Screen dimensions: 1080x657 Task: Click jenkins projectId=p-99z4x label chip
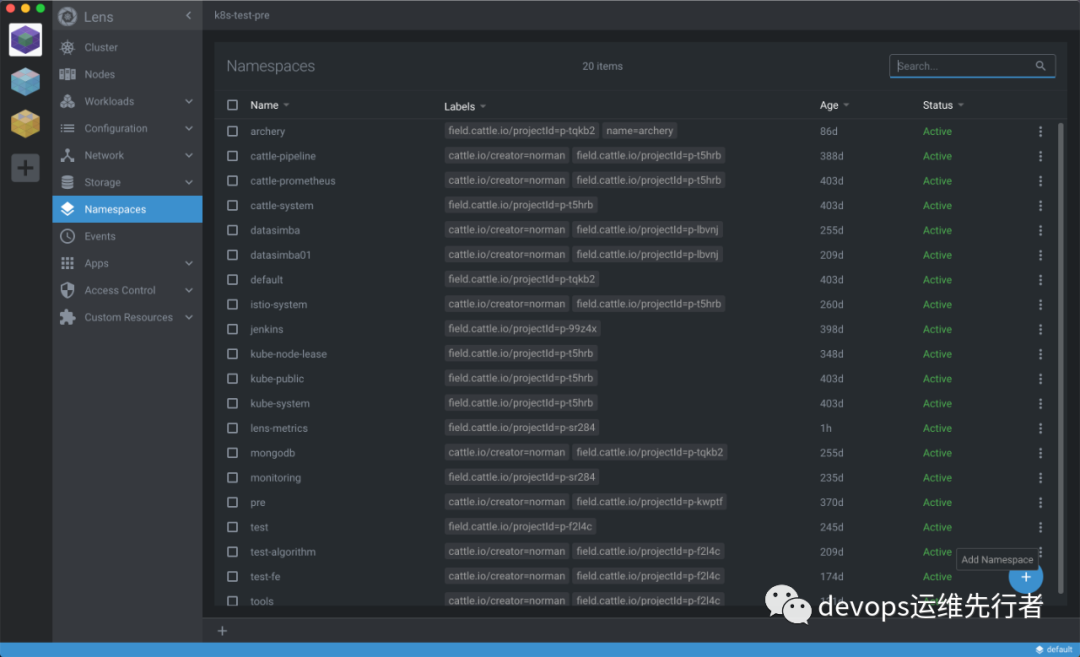coord(522,328)
